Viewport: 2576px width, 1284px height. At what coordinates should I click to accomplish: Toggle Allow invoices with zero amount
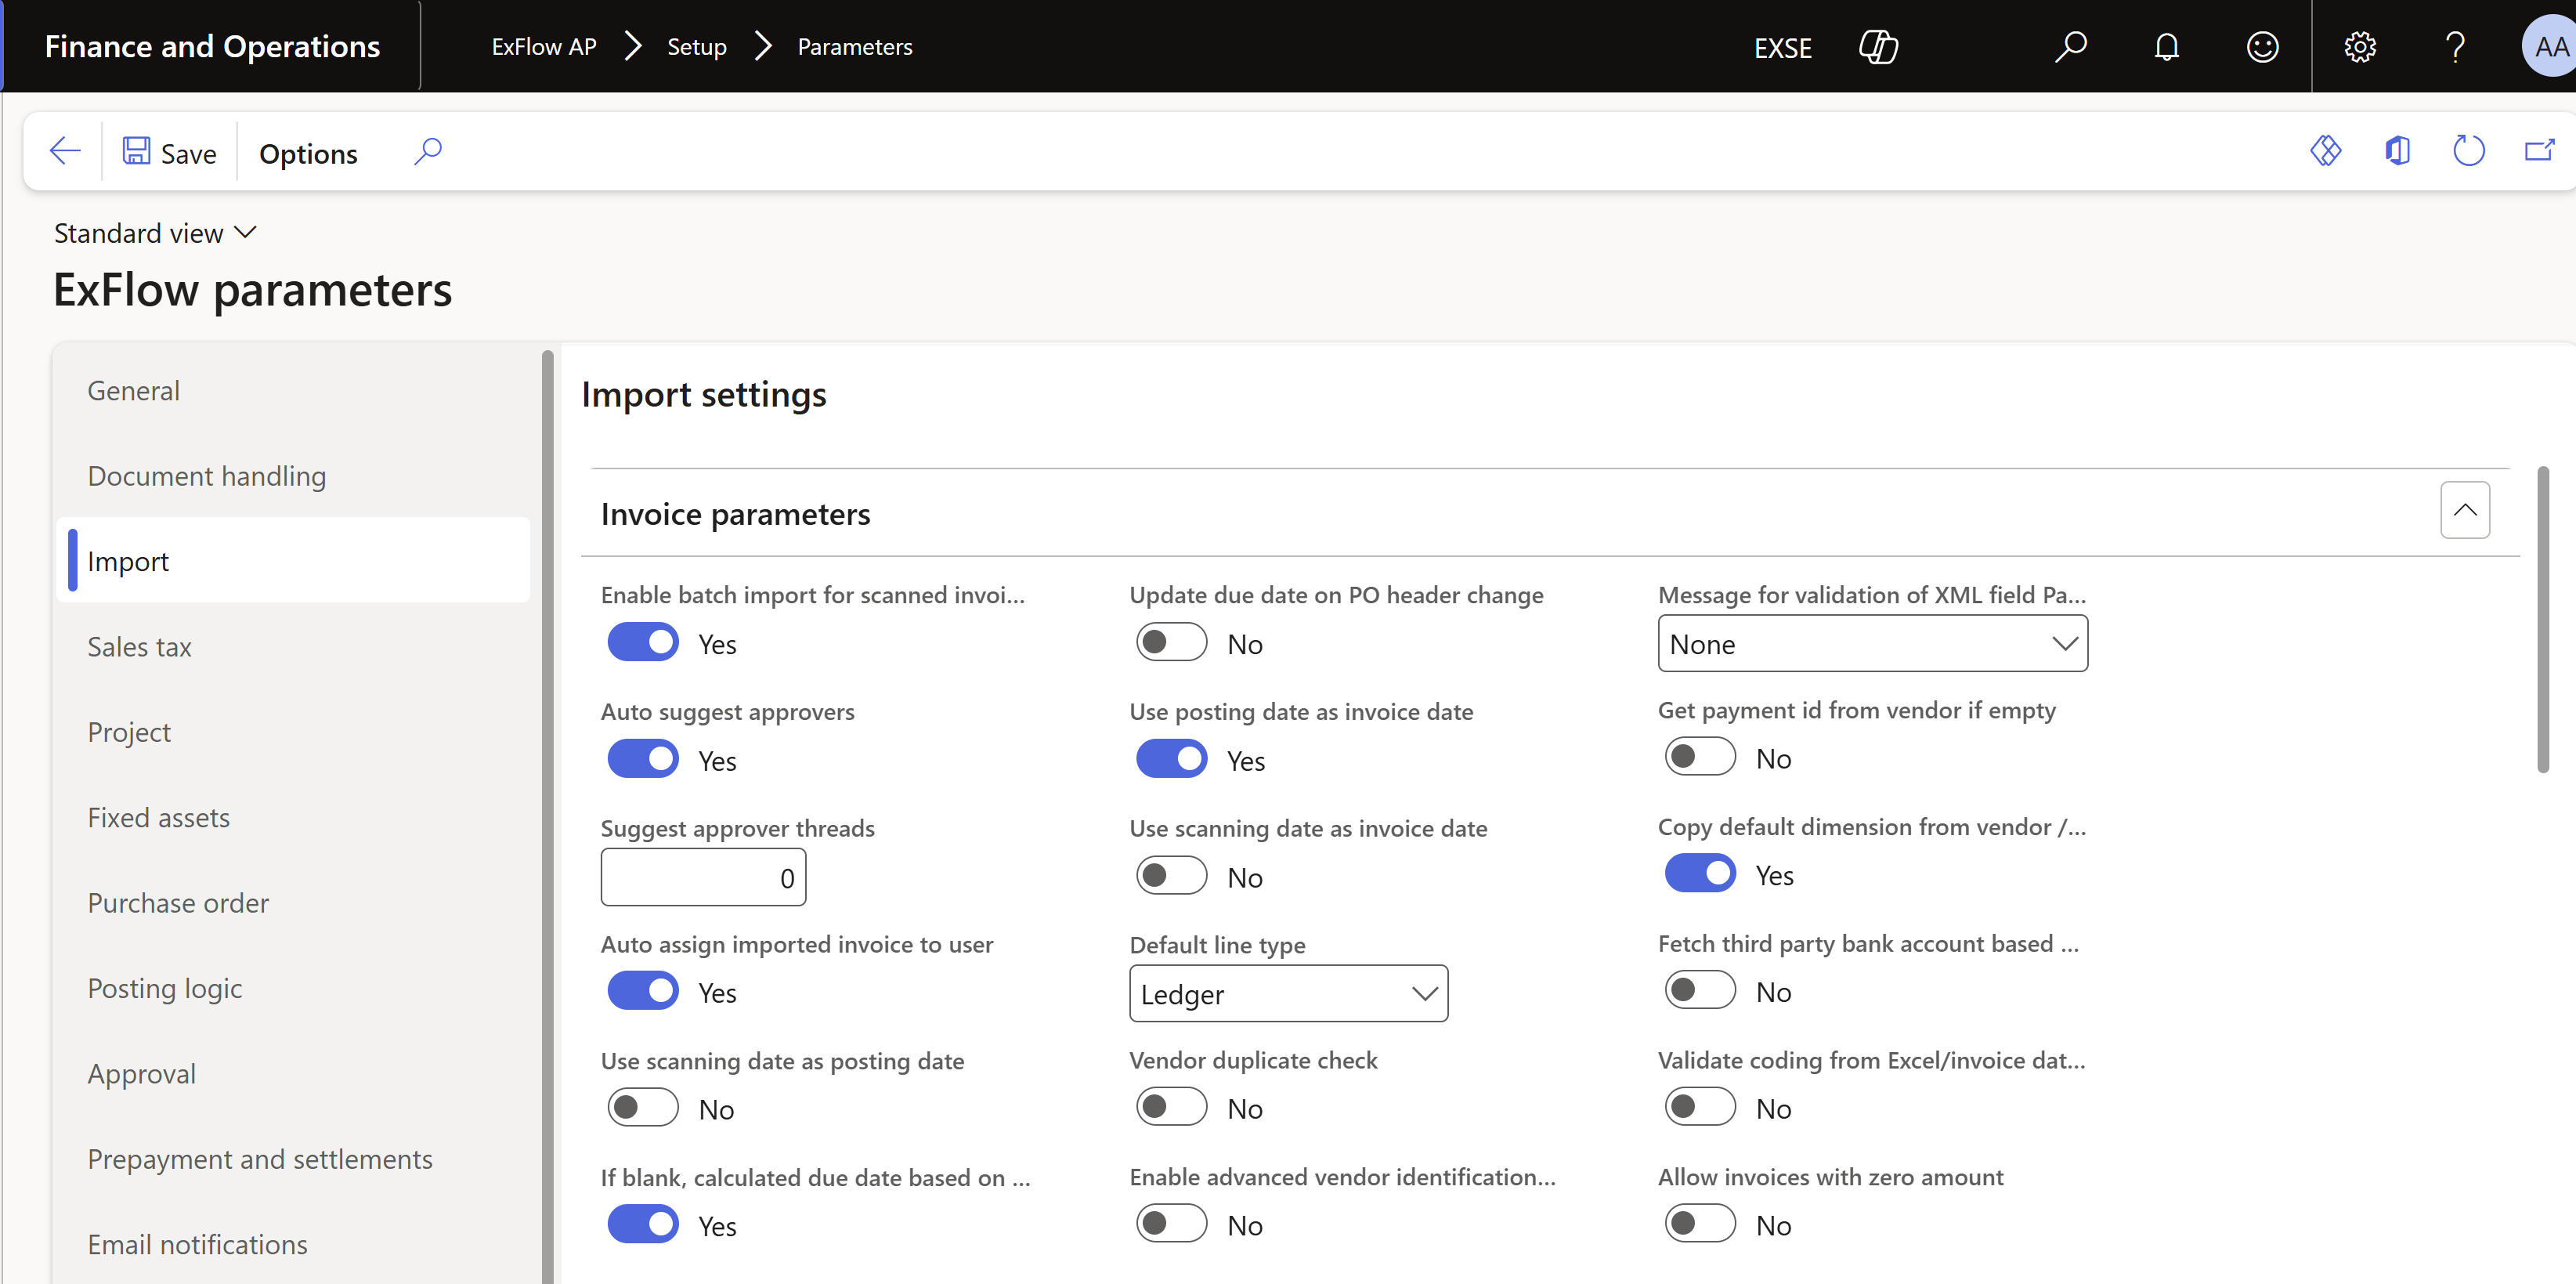(1700, 1224)
